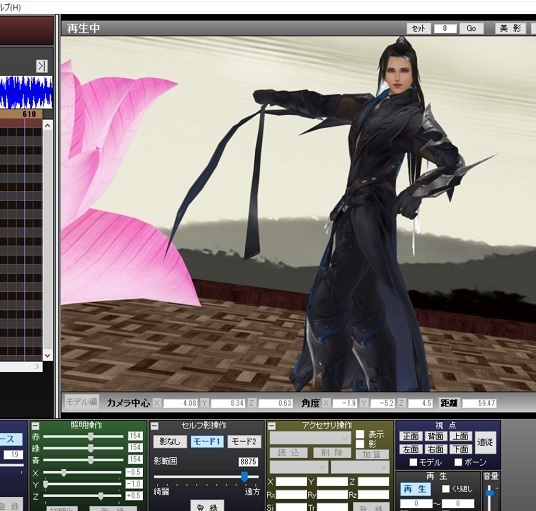Click the 読込 accessory load button
The image size is (536, 511).
tap(288, 453)
